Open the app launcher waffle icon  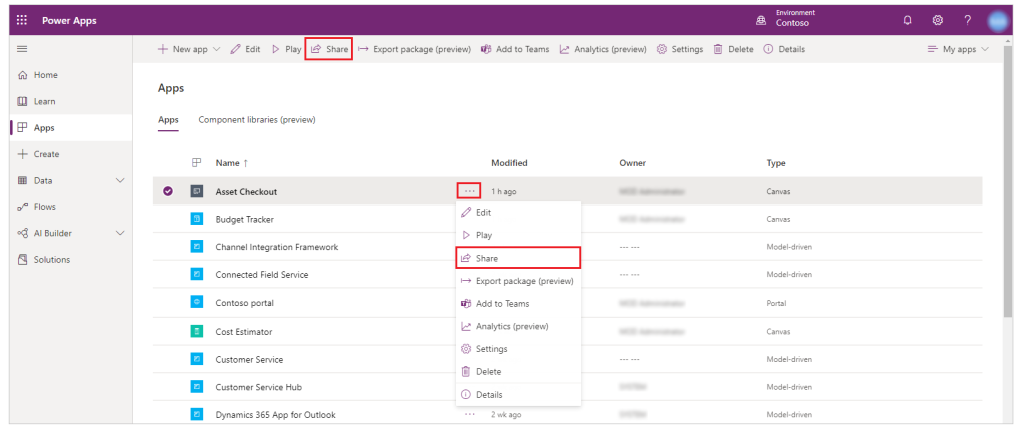22,19
